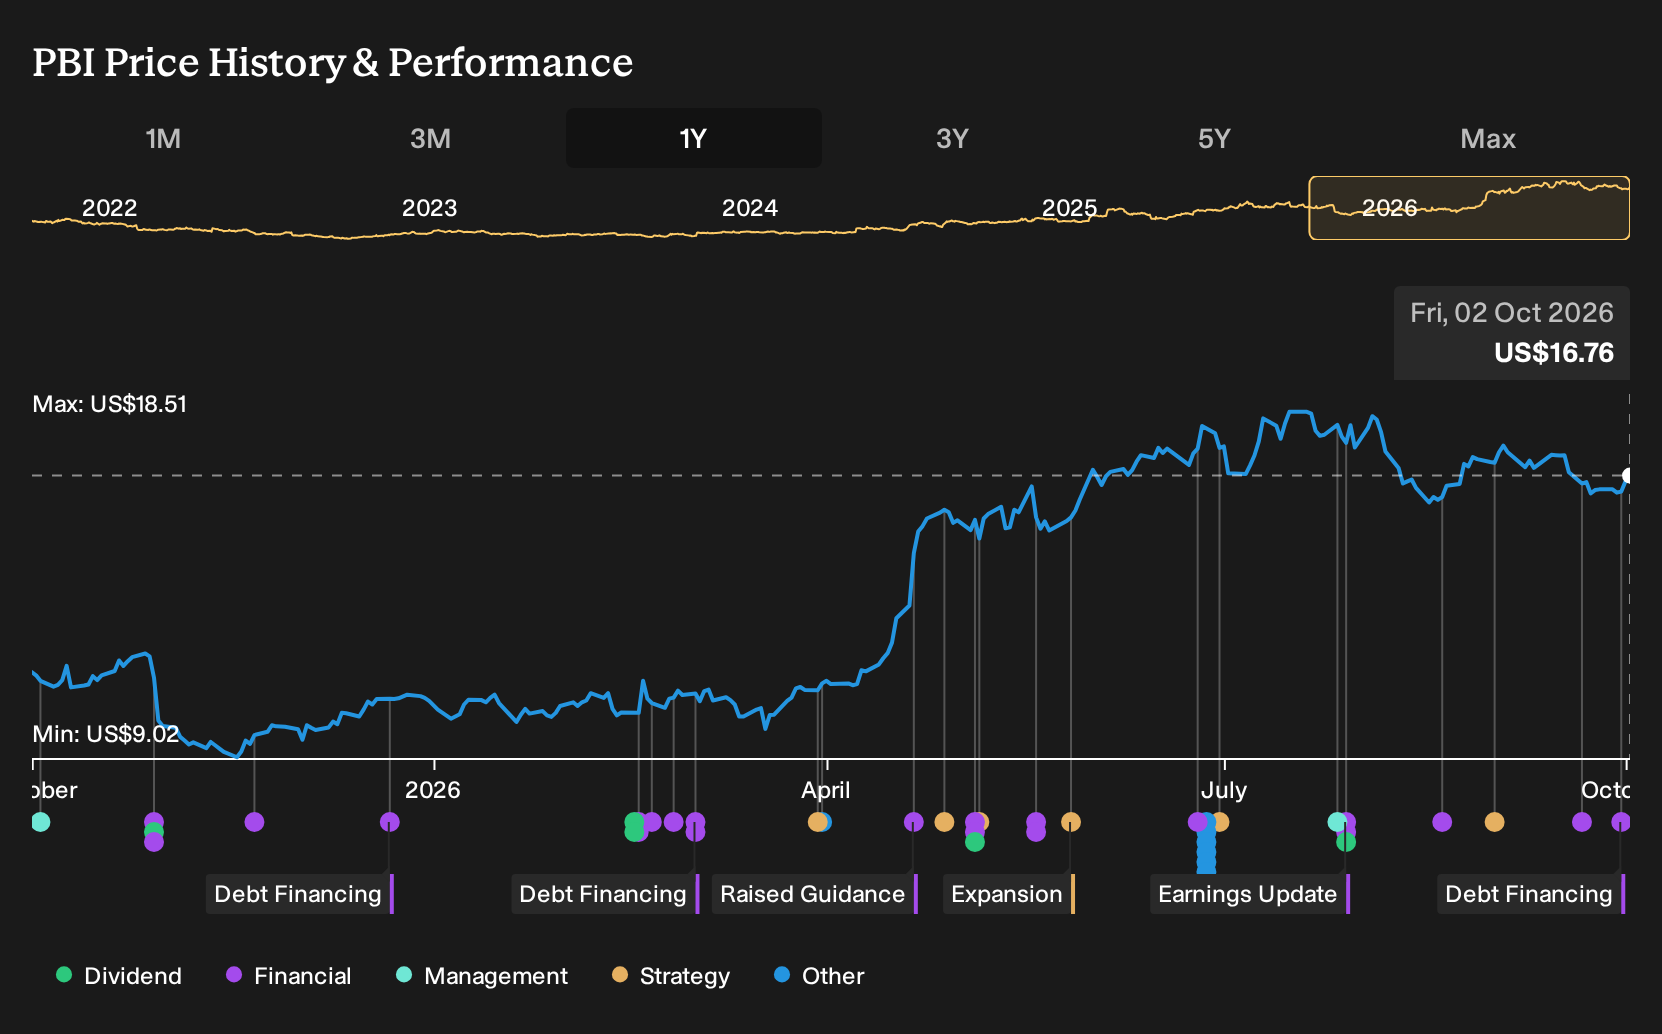The width and height of the screenshot is (1662, 1034).
Task: Click the April axis label
Action: 826,790
